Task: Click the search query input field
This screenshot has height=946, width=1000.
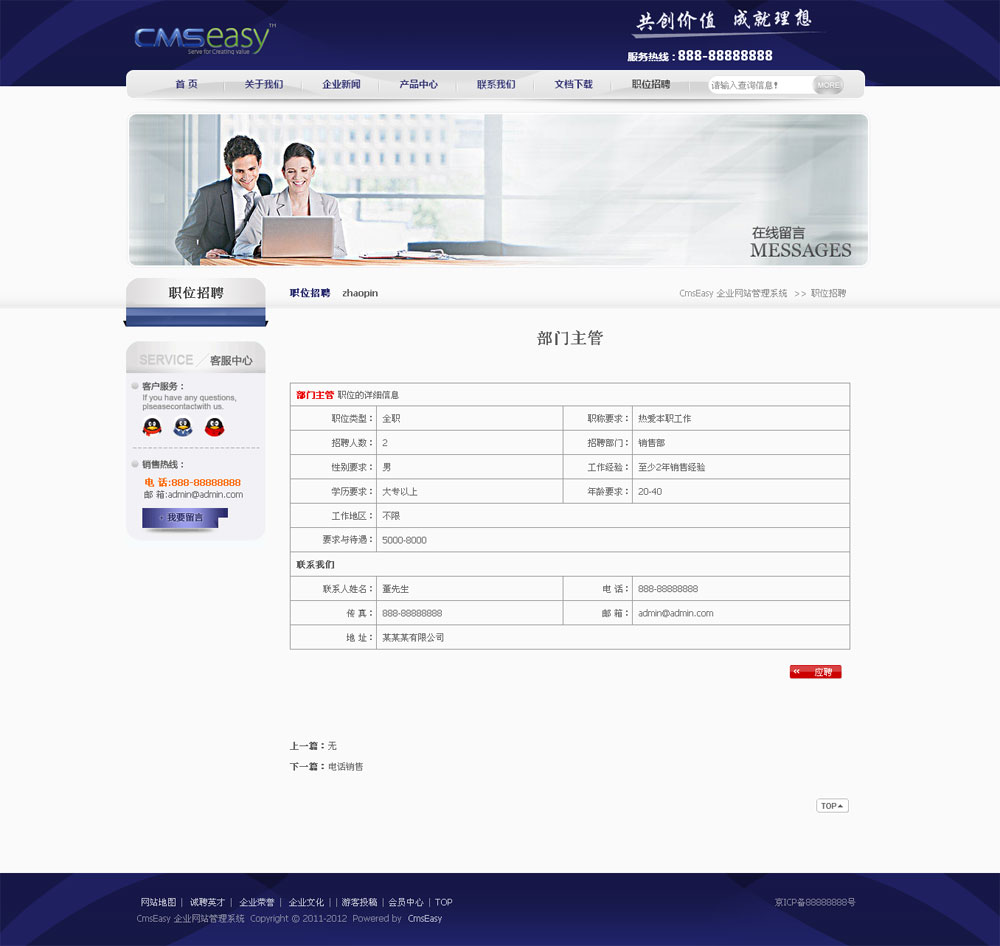Action: [758, 86]
